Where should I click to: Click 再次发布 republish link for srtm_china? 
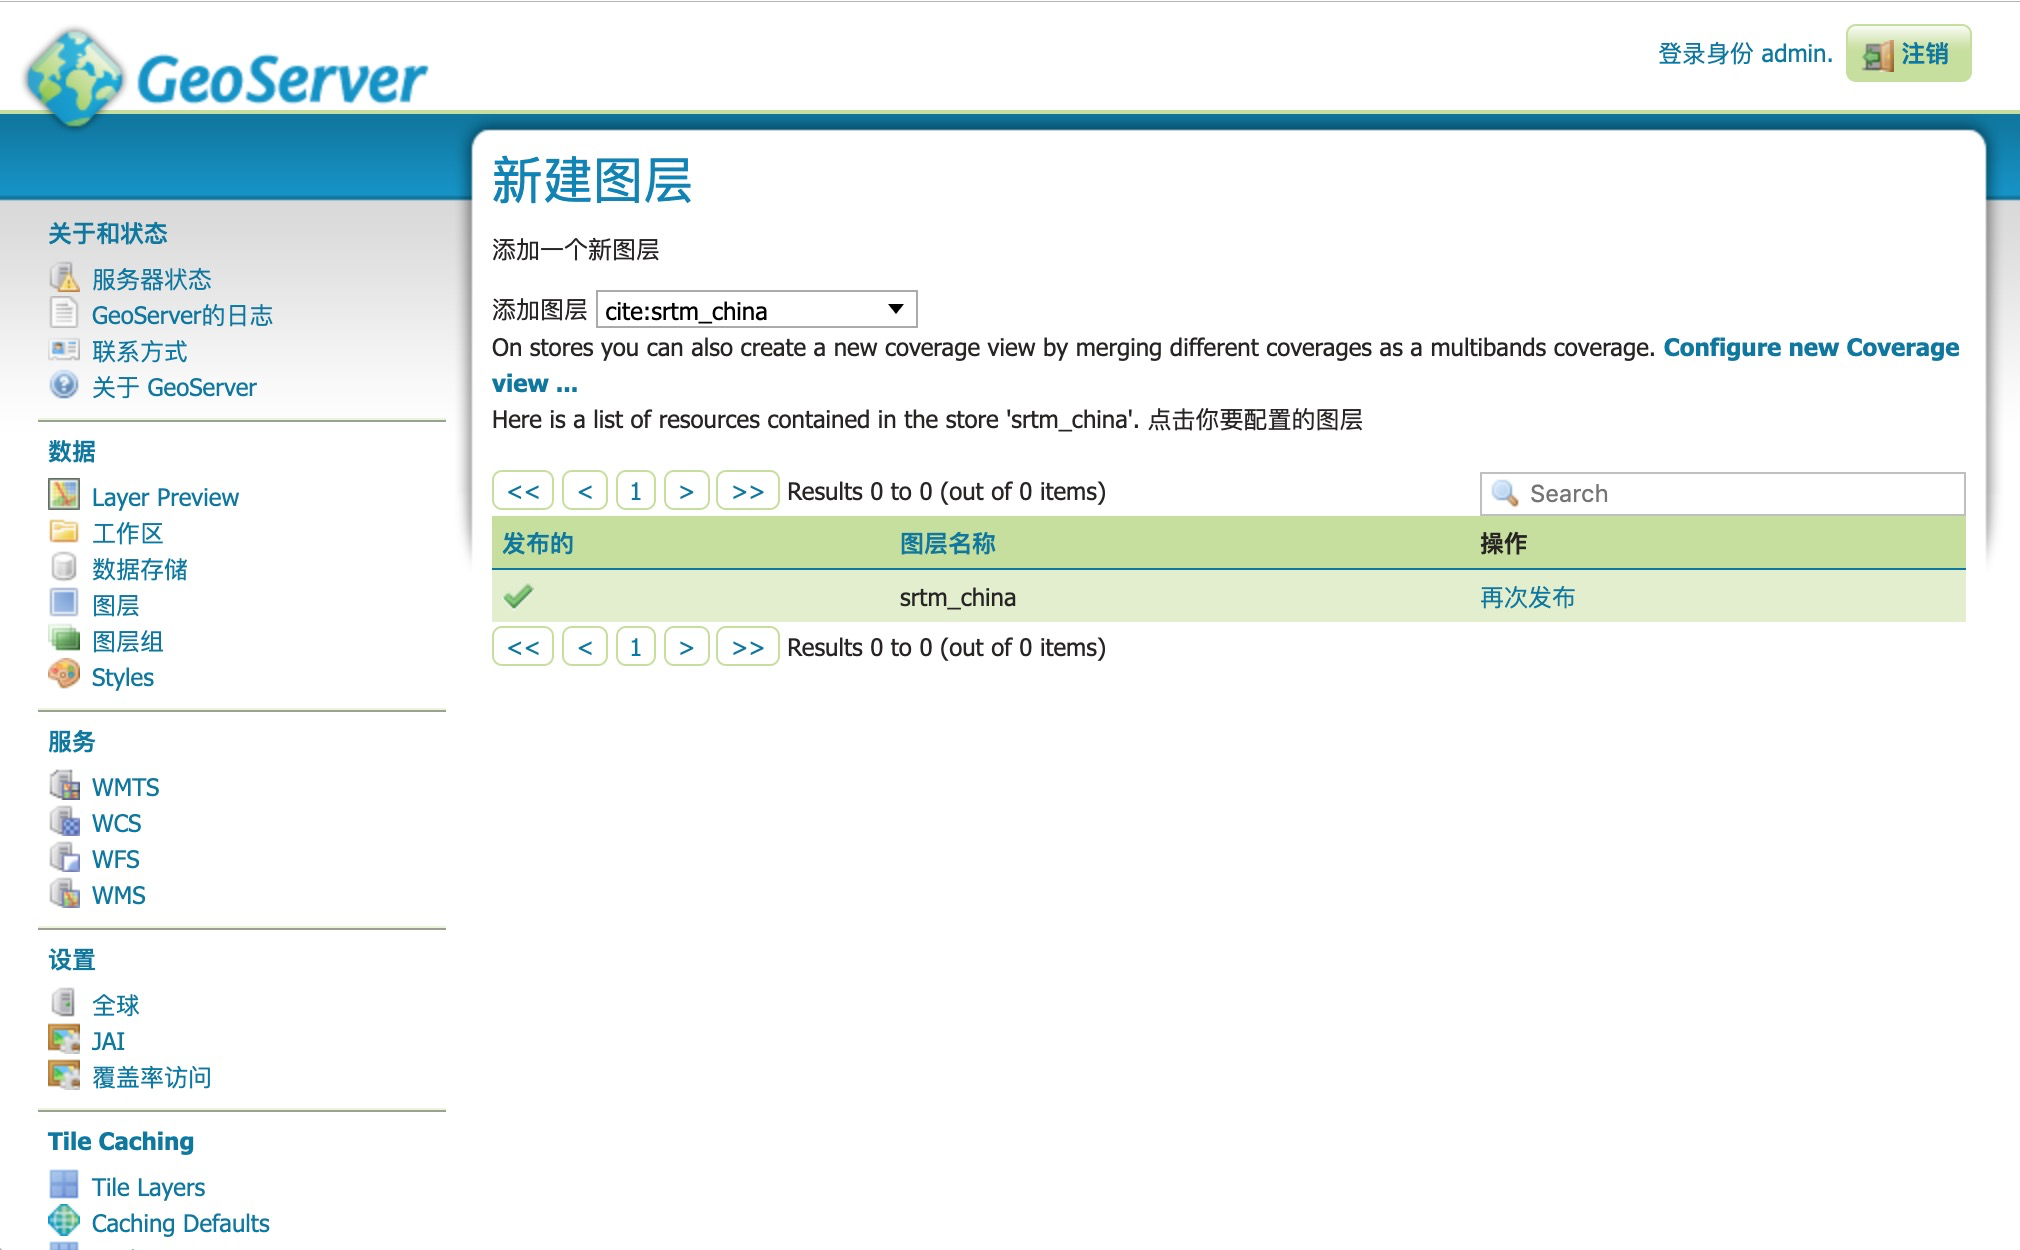1525,596
